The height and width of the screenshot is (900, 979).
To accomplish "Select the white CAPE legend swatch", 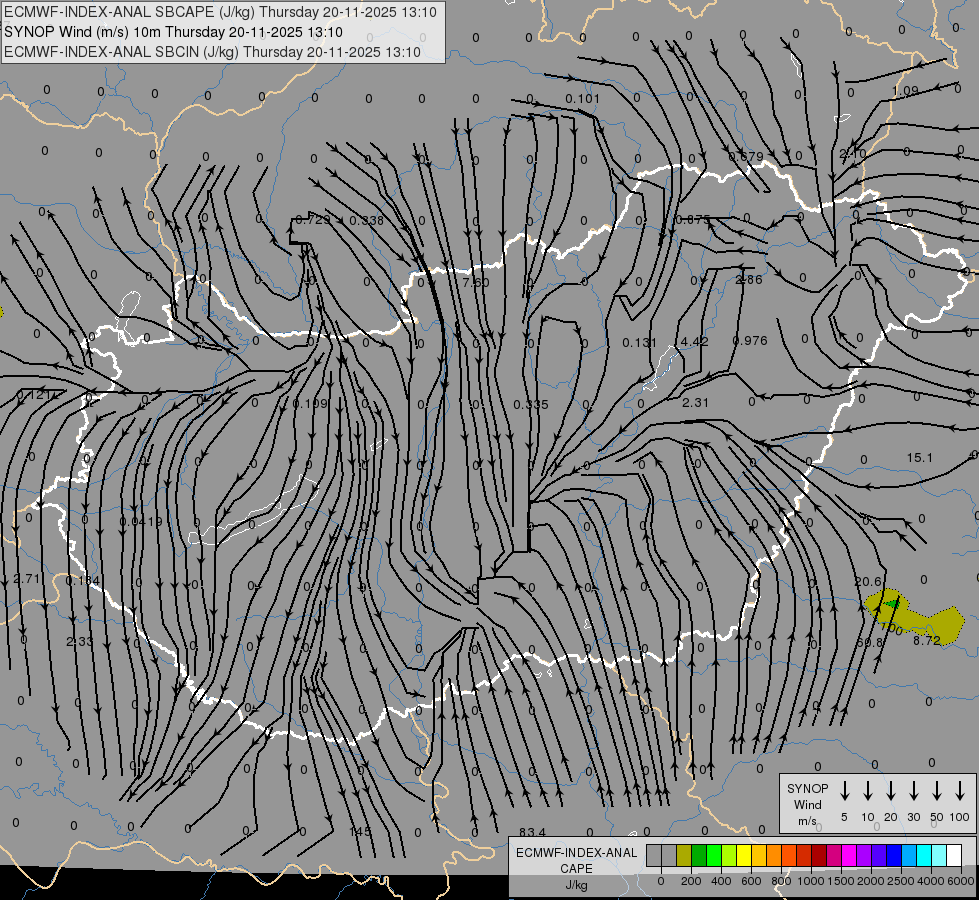I will click(x=954, y=855).
